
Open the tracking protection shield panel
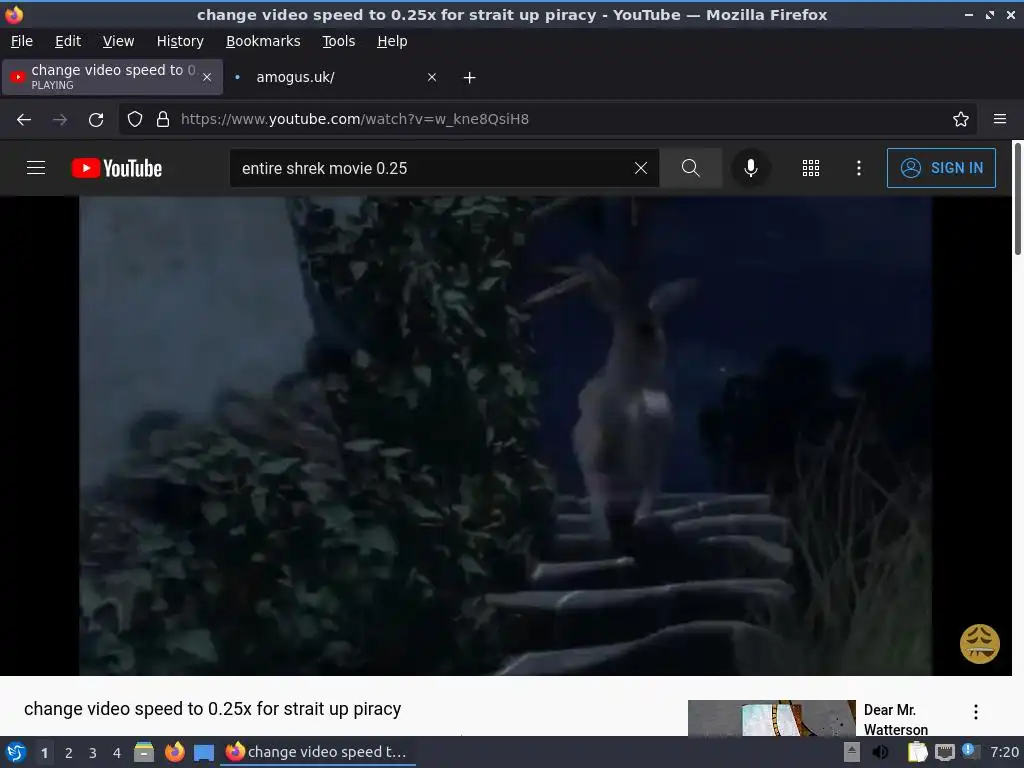tap(135, 119)
